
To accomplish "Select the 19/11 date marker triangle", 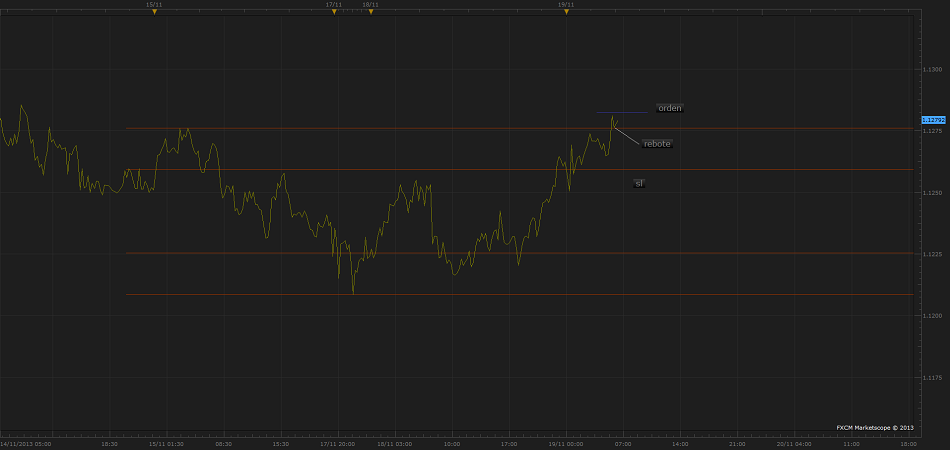I will pyautogui.click(x=566, y=12).
